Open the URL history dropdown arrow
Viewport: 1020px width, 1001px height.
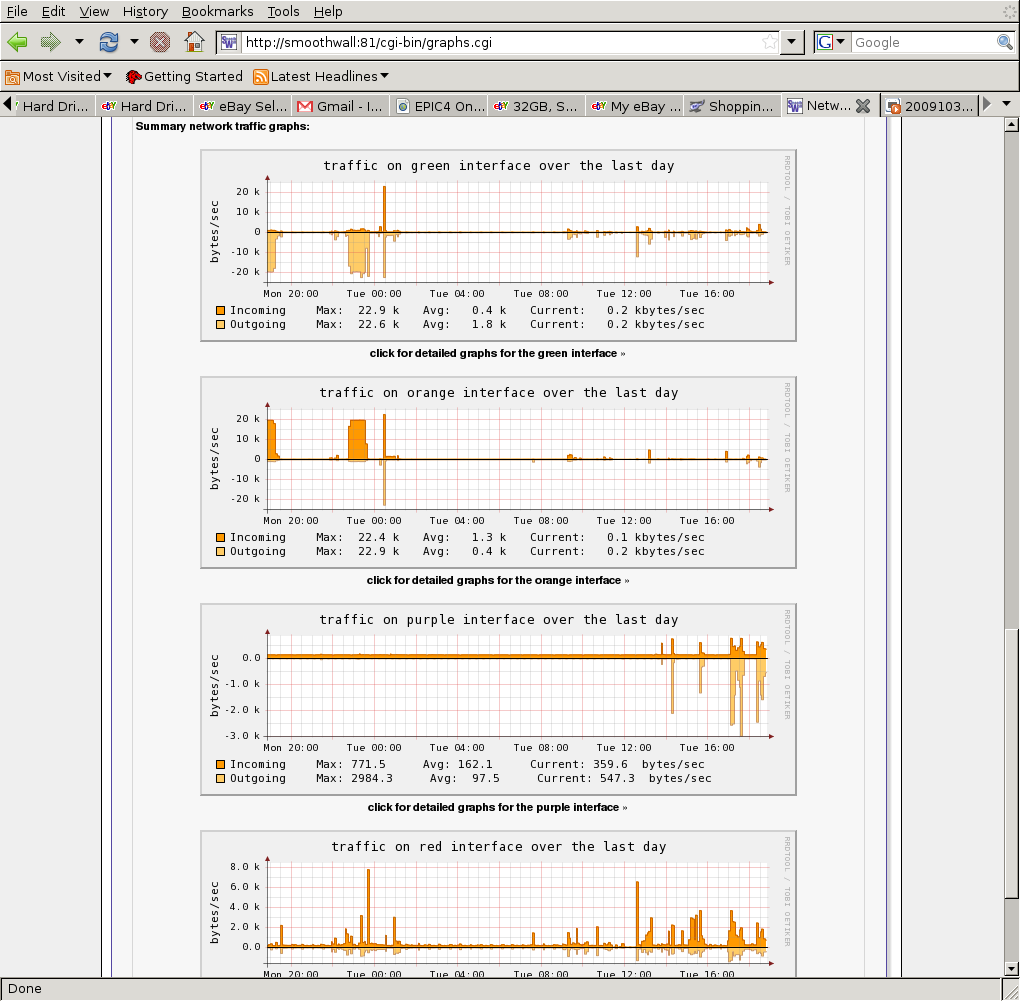click(792, 42)
